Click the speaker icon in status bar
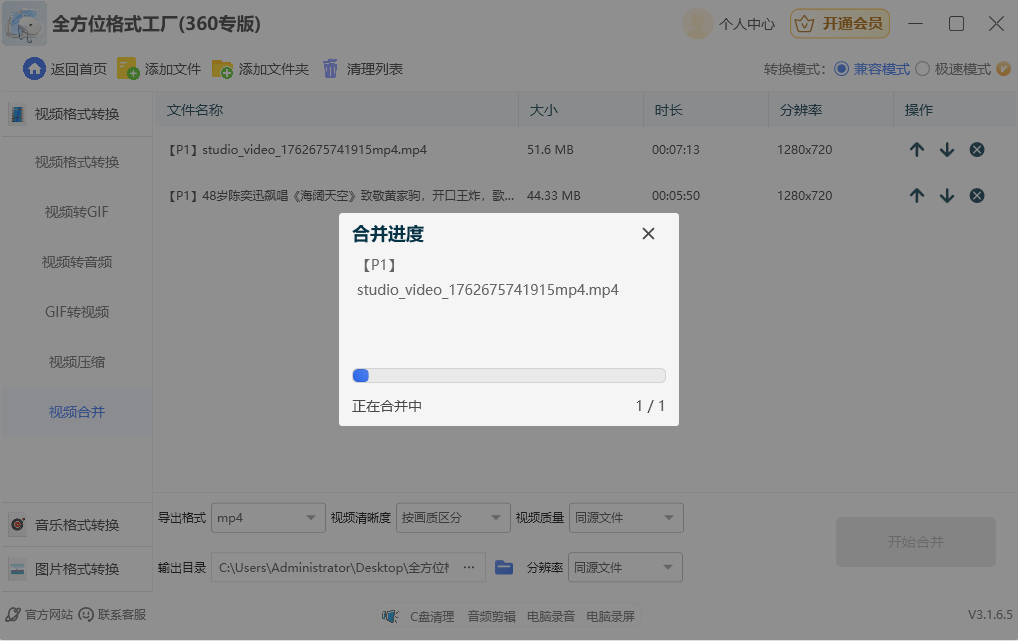Viewport: 1018px width, 641px height. point(389,617)
